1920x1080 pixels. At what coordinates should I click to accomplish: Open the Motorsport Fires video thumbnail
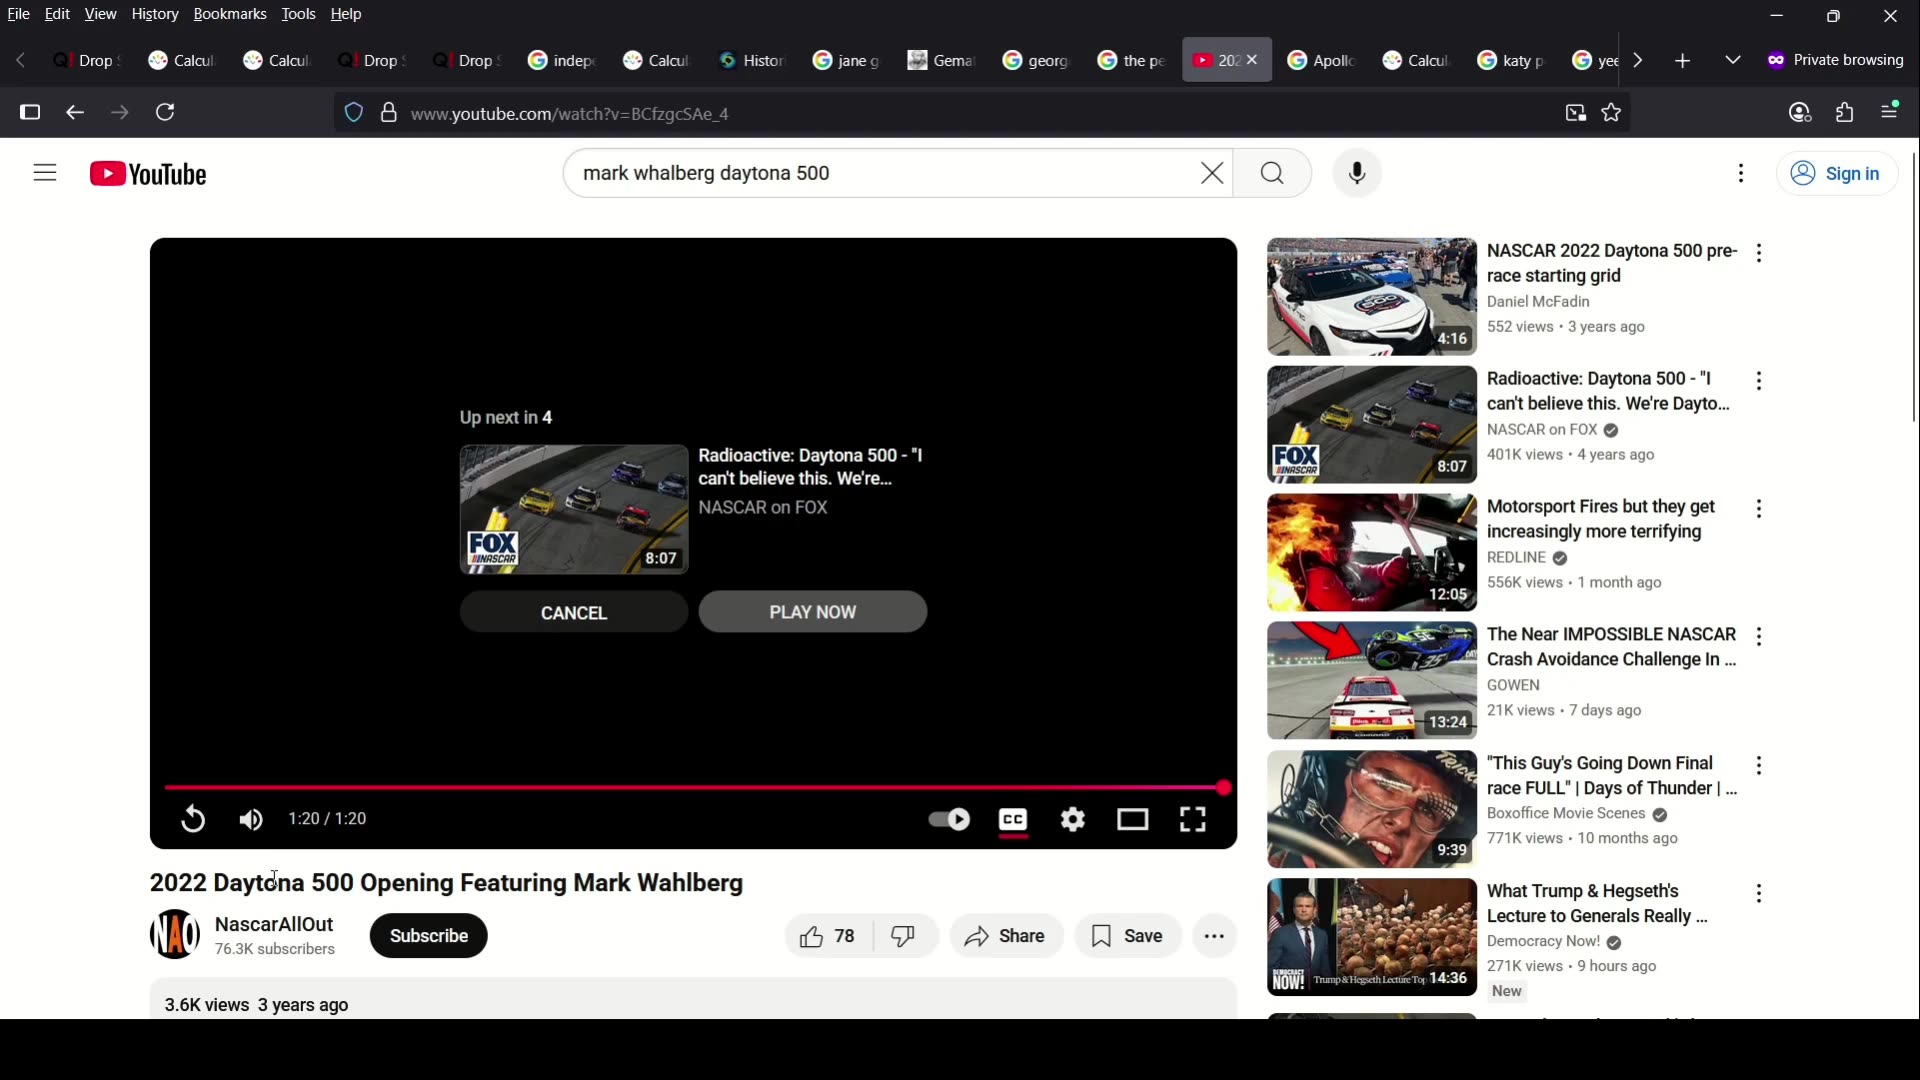click(x=1372, y=553)
